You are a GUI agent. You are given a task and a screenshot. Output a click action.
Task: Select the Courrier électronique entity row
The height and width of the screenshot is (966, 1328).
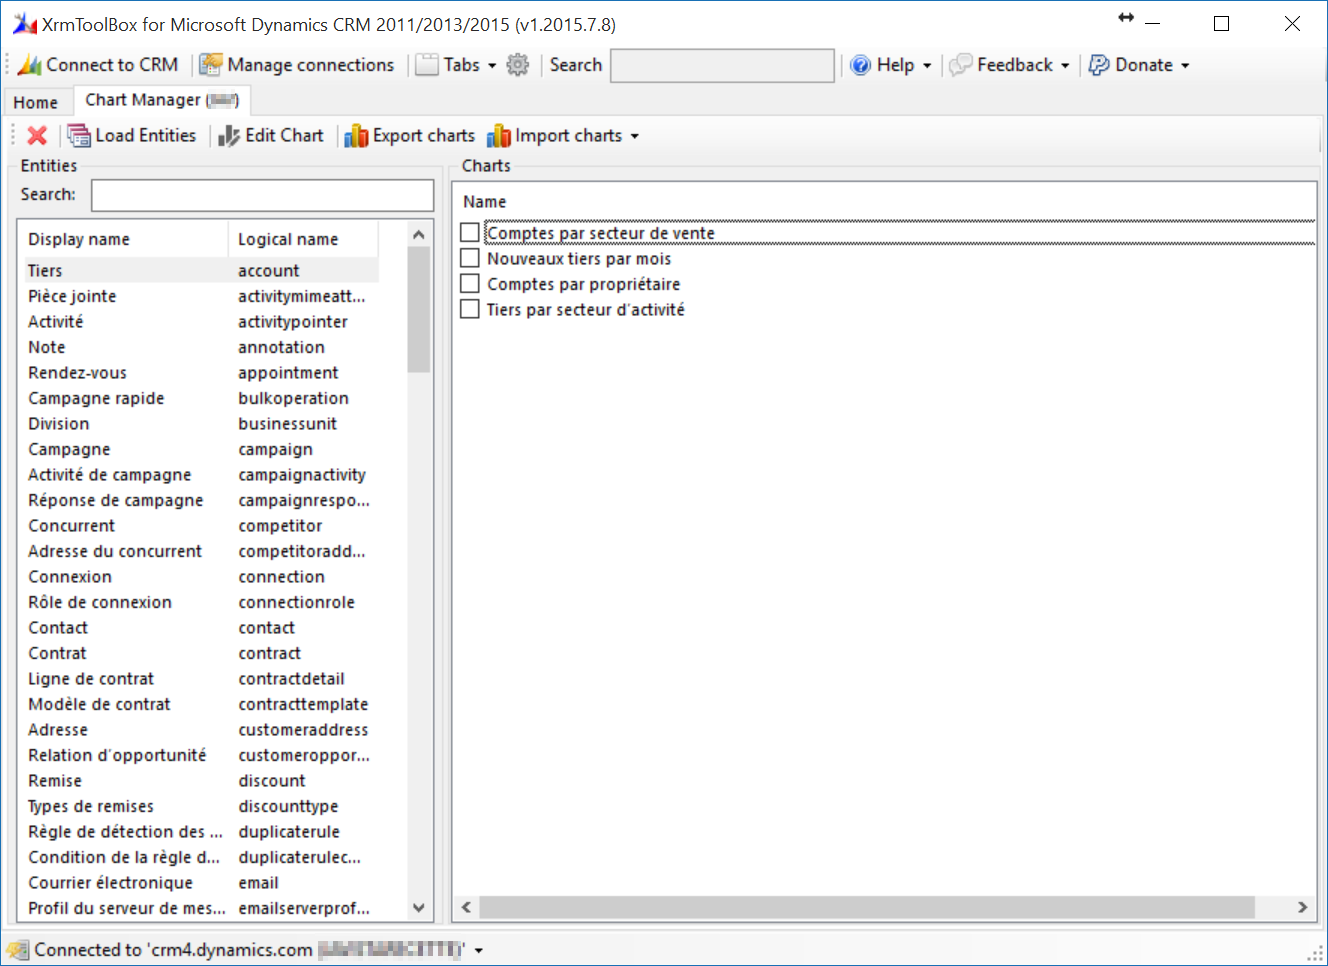coord(201,883)
